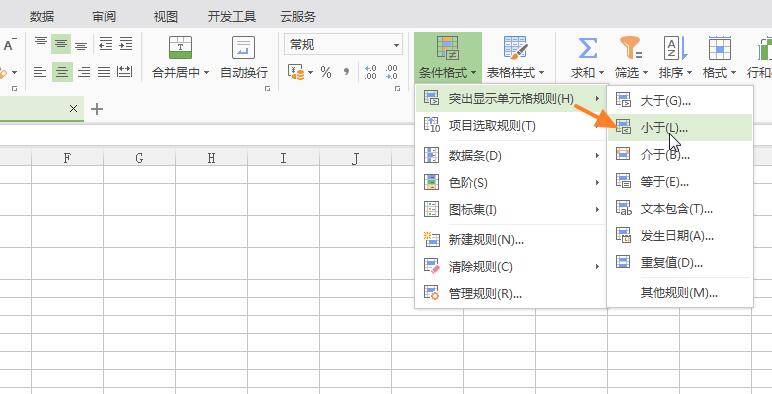Select column I header
The height and width of the screenshot is (394, 772).
[x=283, y=158]
